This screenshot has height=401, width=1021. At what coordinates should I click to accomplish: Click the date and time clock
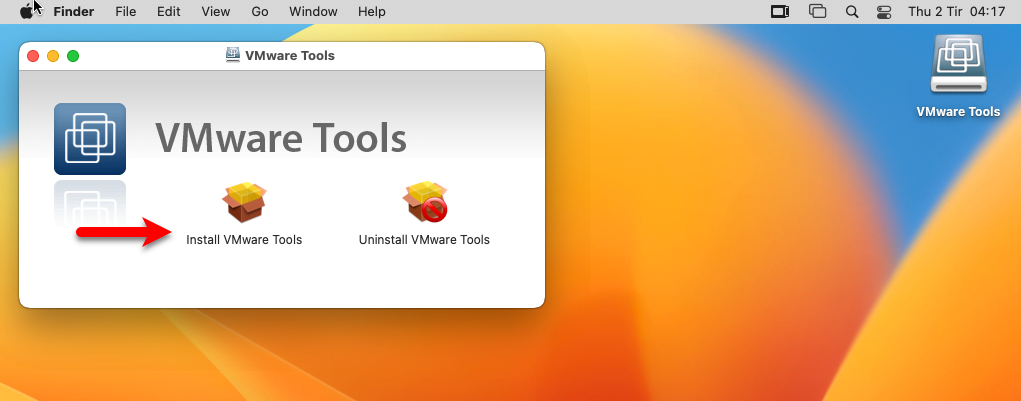[x=957, y=12]
